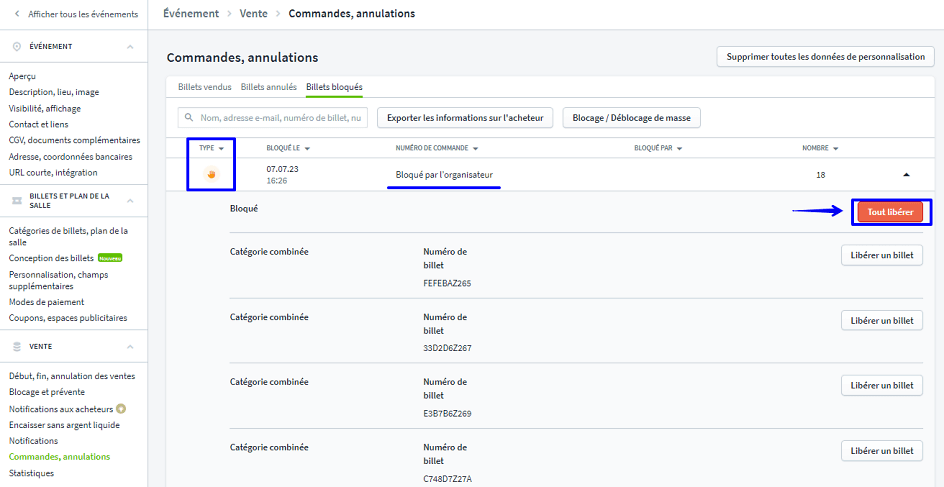Open Statistiques in the sidebar
The image size is (944, 487).
click(x=31, y=473)
